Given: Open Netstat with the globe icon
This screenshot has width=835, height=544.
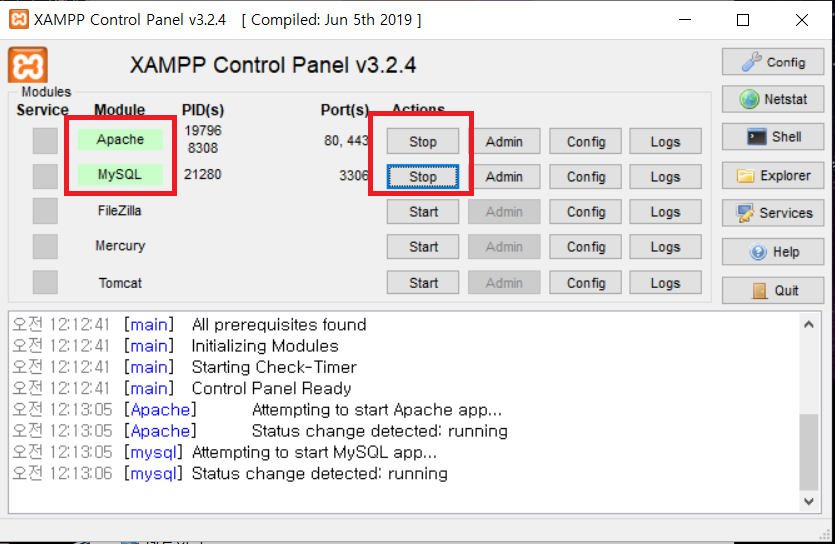Looking at the screenshot, I should tap(773, 99).
